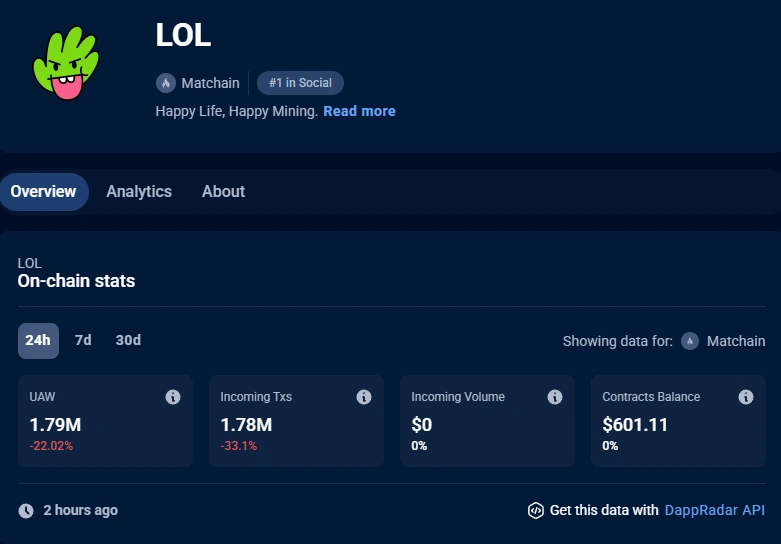Open the Incoming Txs info icon
This screenshot has height=544, width=781.
364,397
